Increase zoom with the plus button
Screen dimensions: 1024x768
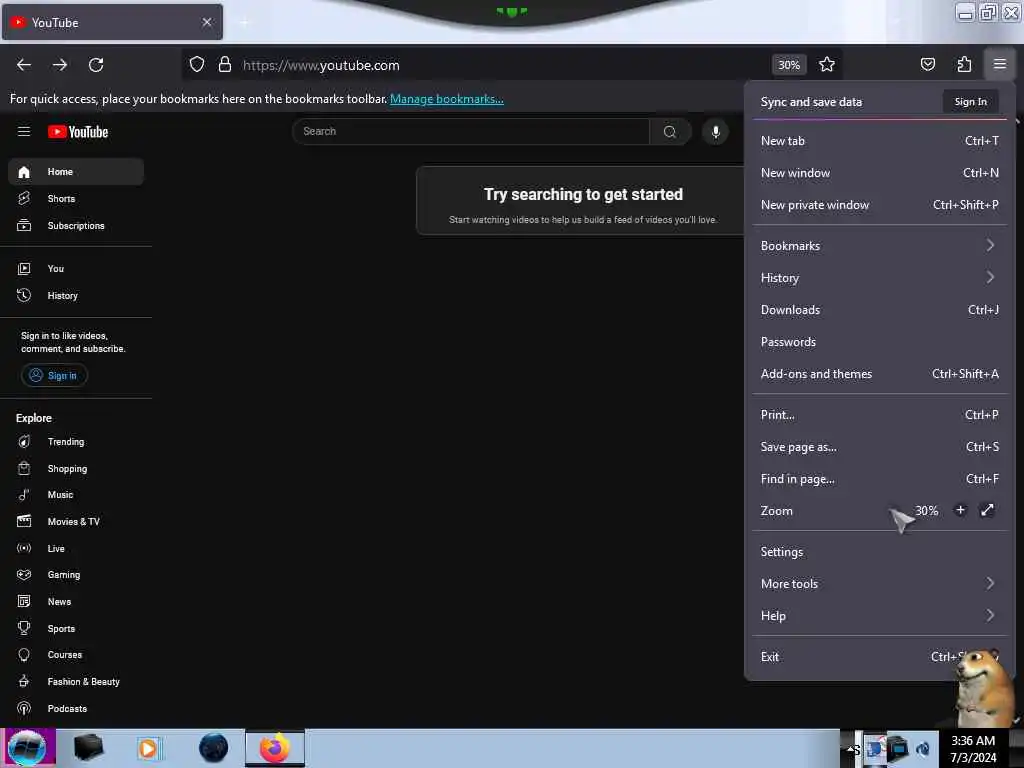(960, 510)
